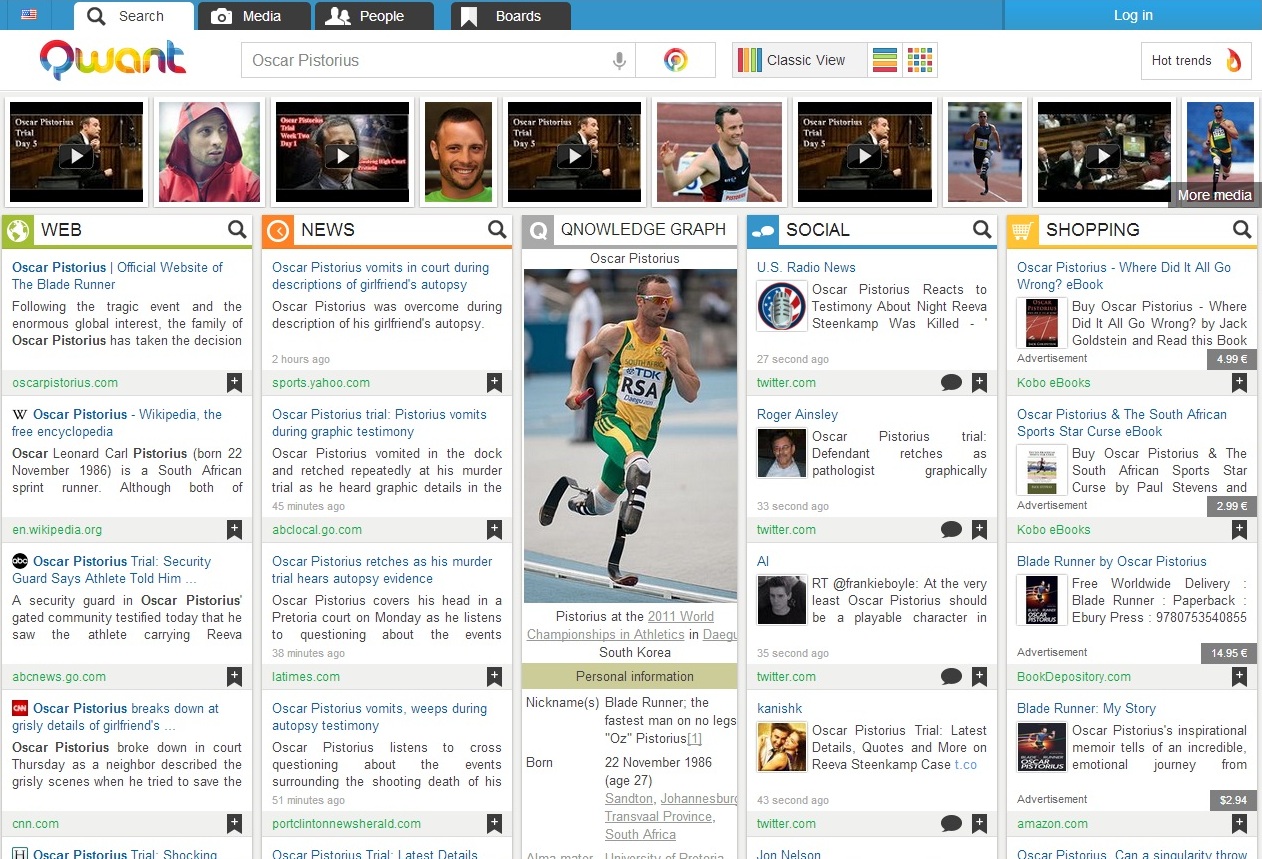The height and width of the screenshot is (859, 1262).
Task: Open 'South African Sports Star Curse eBook' listing
Action: click(1121, 423)
